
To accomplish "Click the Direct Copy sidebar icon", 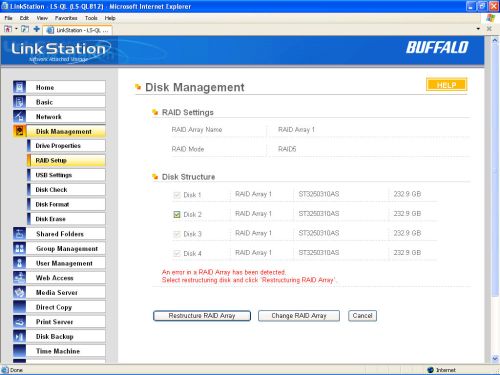I will (19, 307).
